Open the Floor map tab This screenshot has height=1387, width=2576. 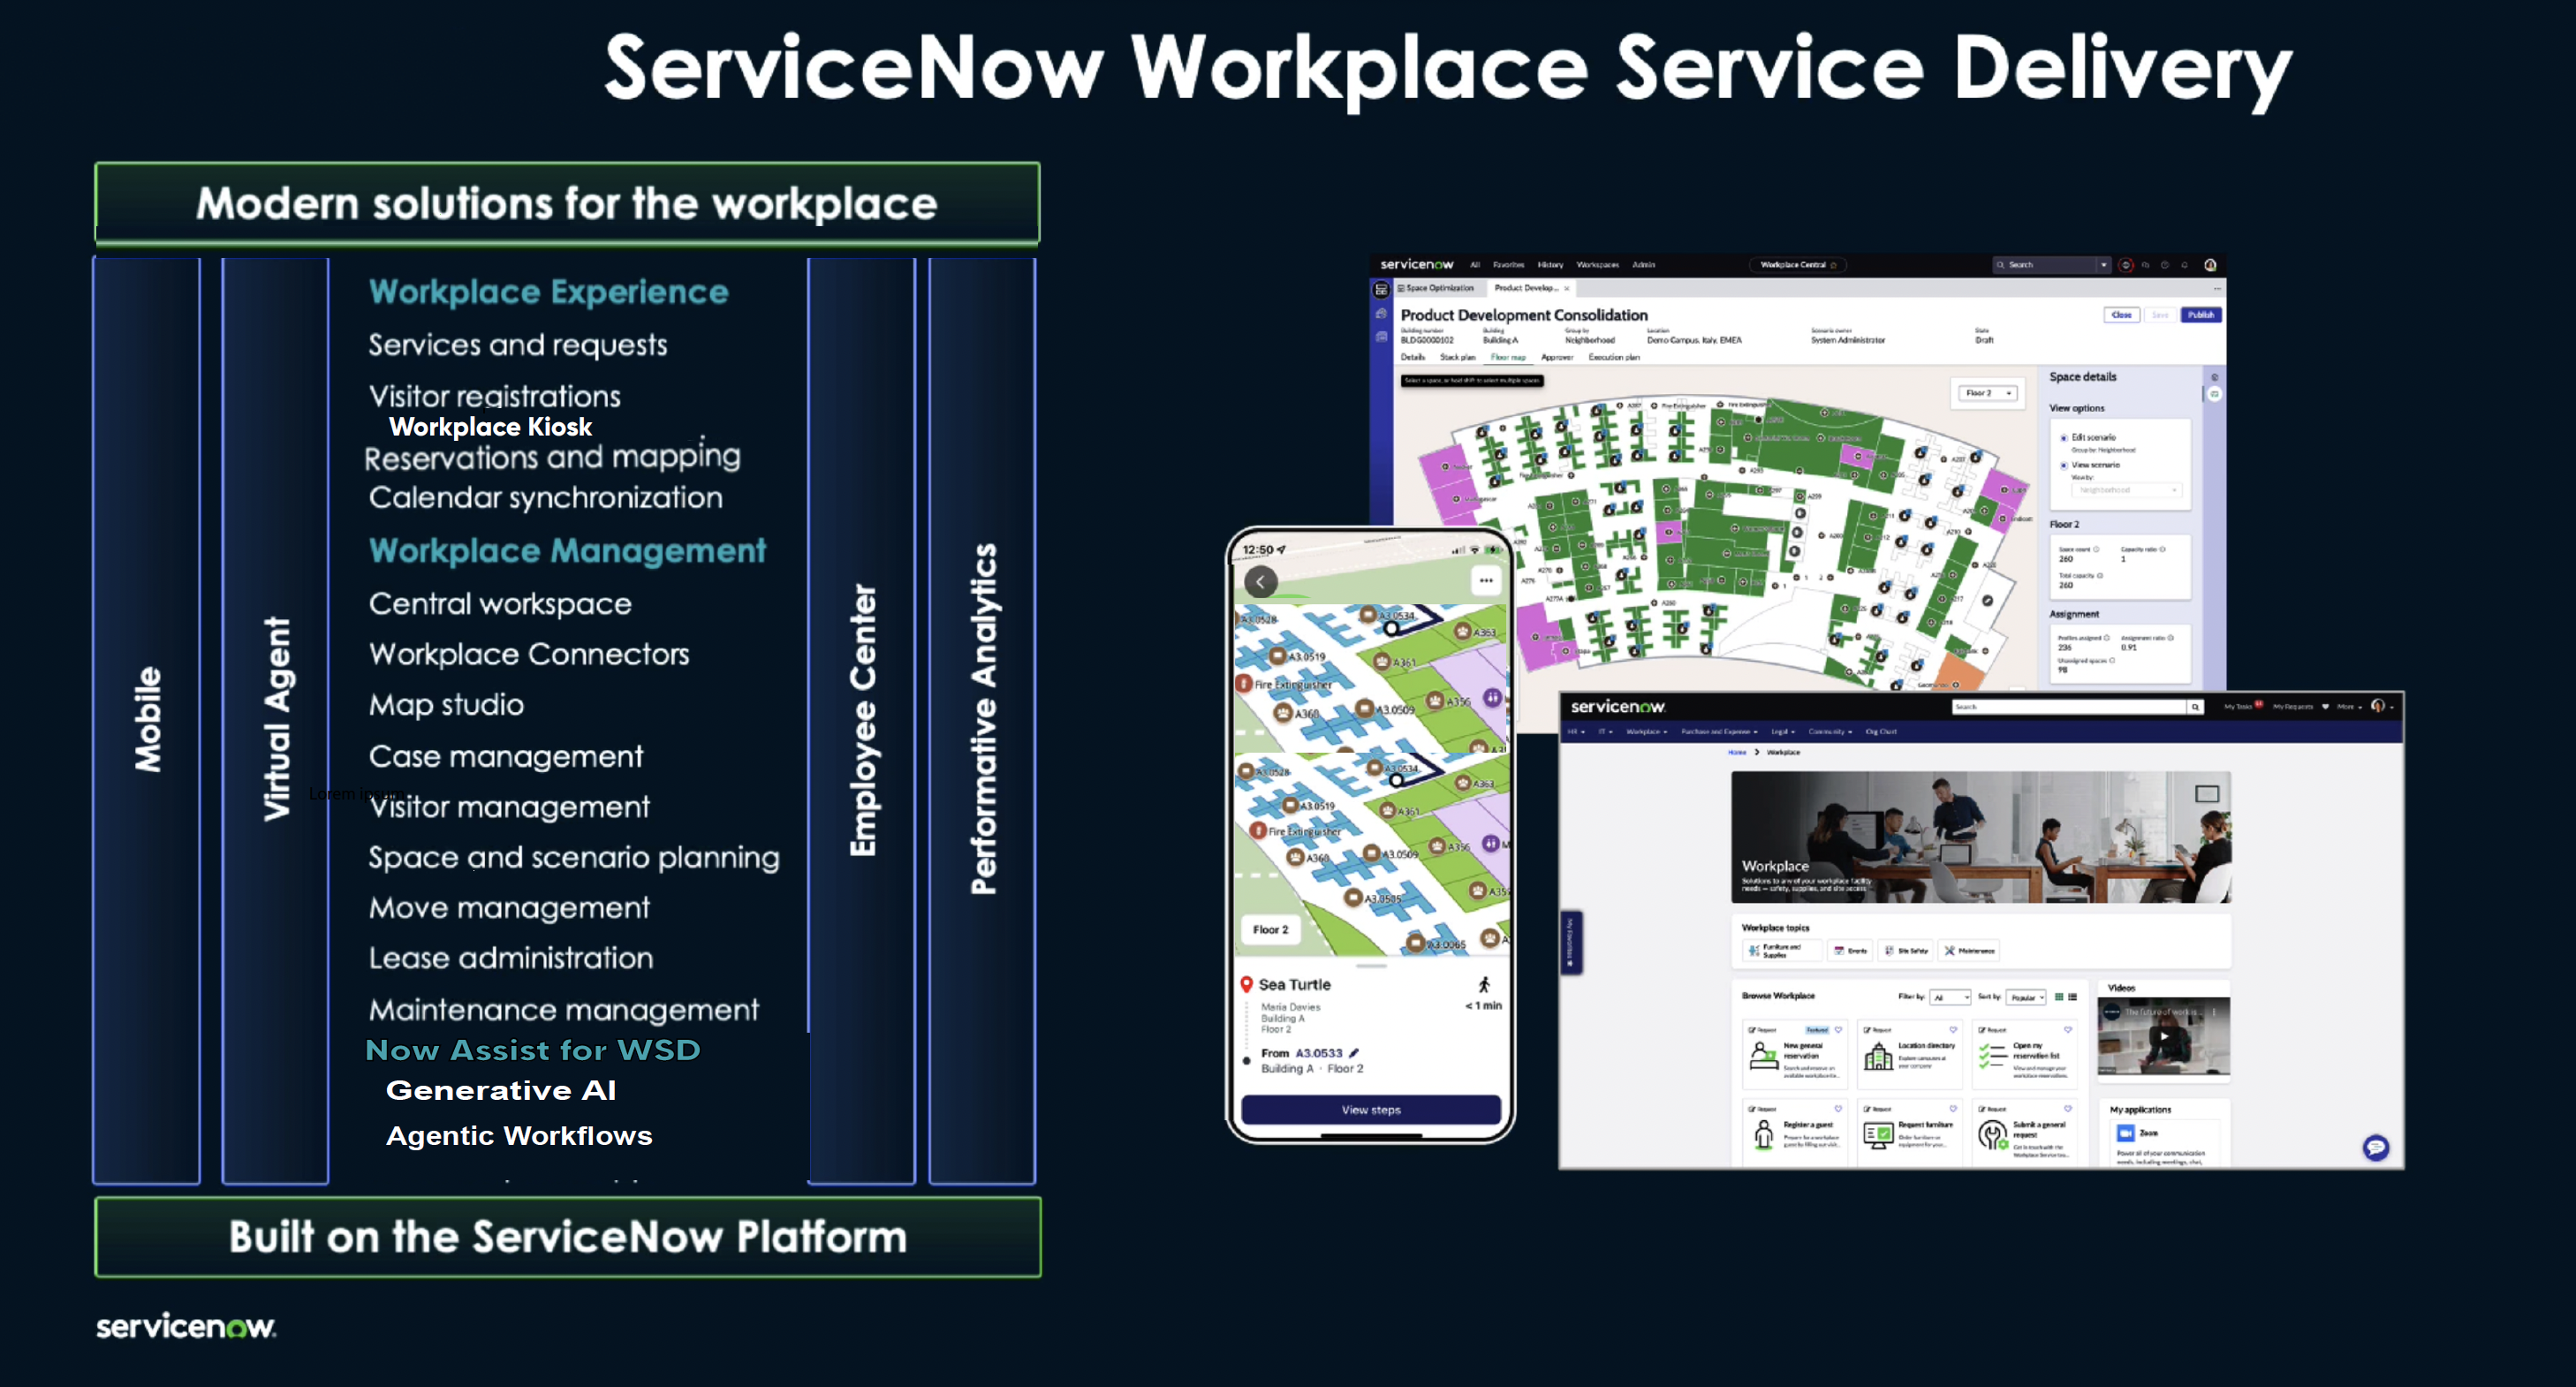pyautogui.click(x=1508, y=357)
